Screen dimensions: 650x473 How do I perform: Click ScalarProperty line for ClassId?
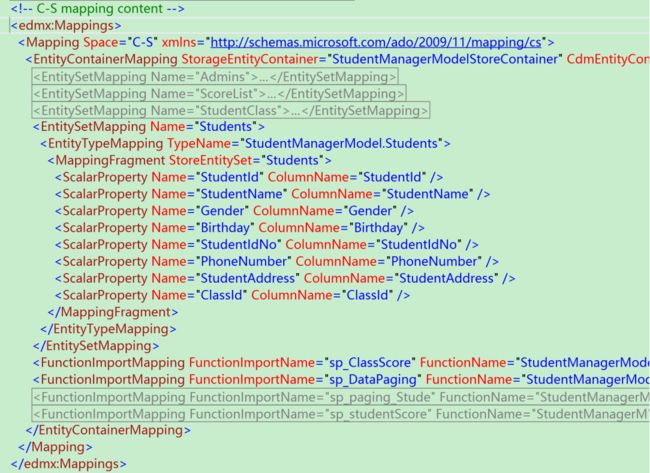click(233, 295)
